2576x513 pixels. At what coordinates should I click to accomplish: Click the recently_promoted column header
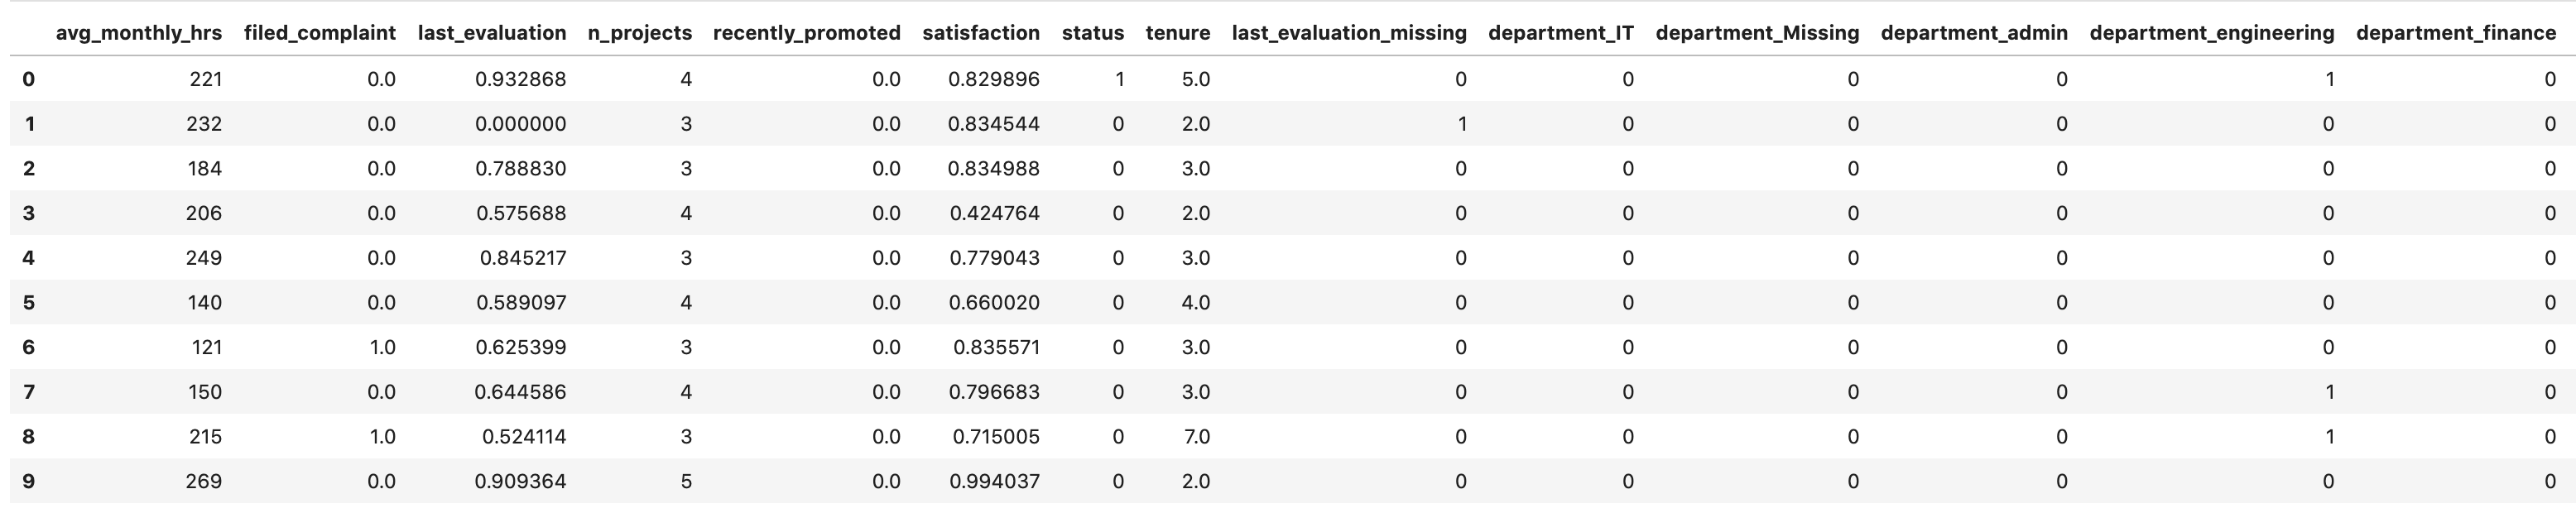pos(806,33)
